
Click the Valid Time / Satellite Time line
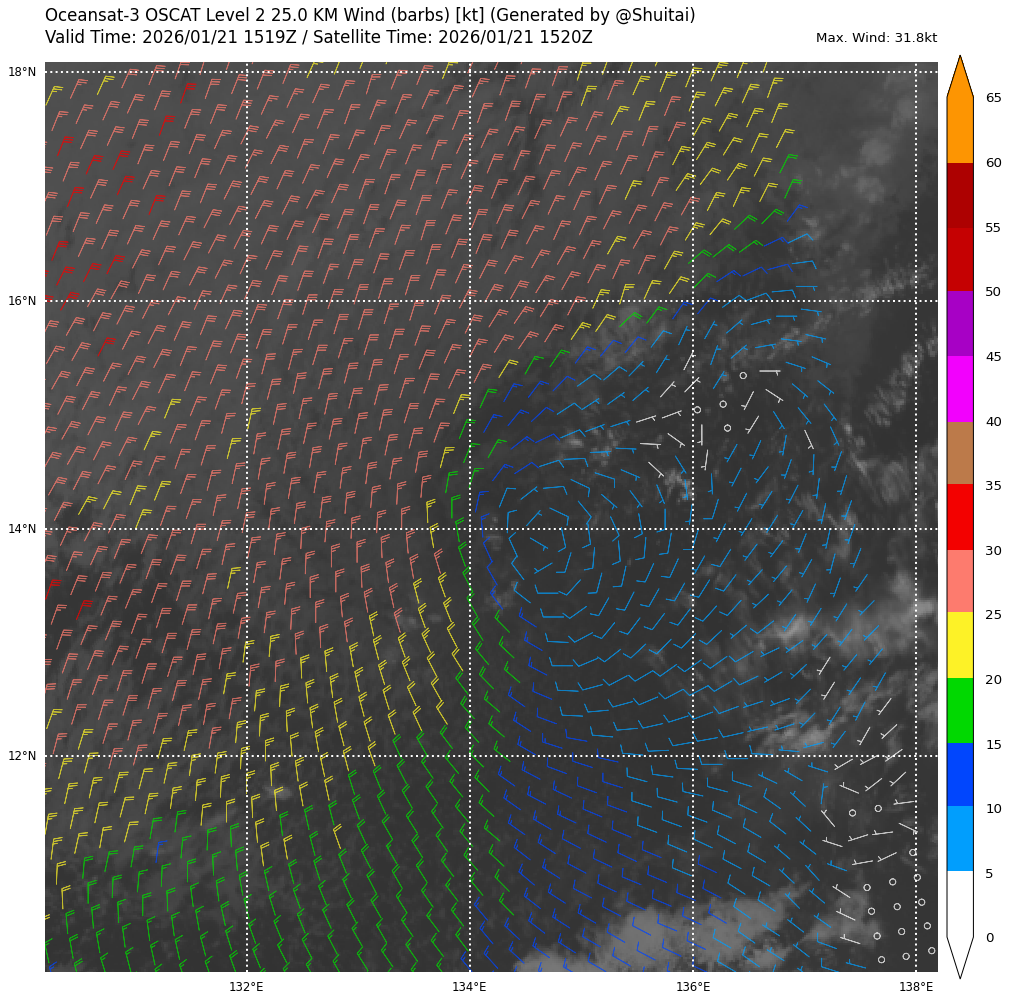(318, 38)
